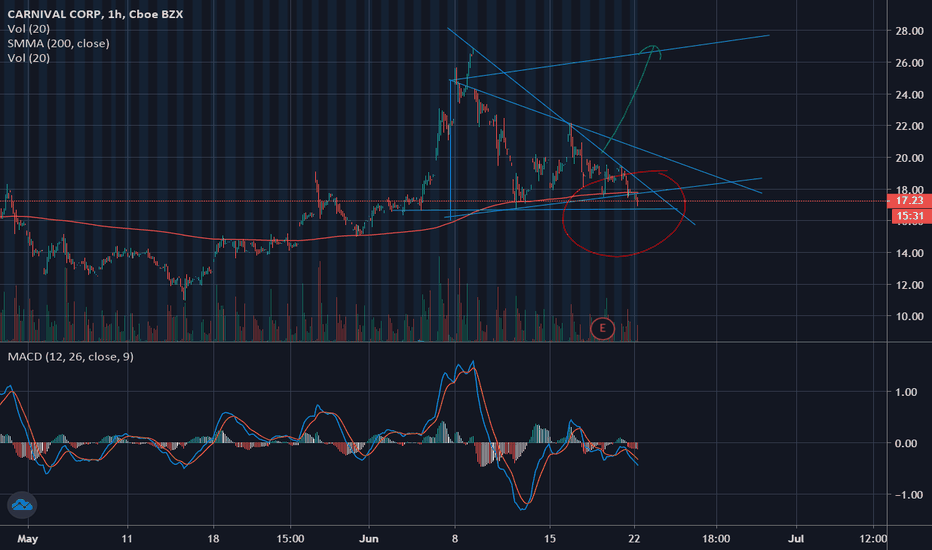Click the Jun date label
The image size is (932, 550).
point(369,539)
